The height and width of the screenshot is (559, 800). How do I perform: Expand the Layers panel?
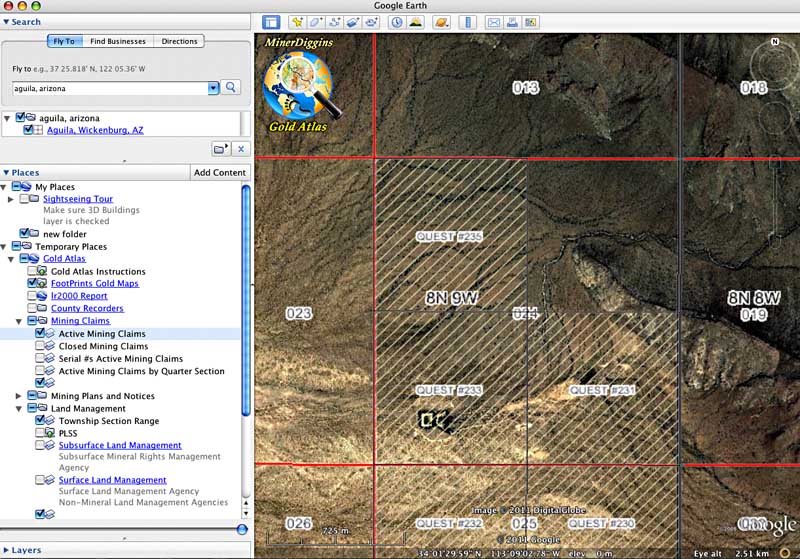(x=6, y=550)
